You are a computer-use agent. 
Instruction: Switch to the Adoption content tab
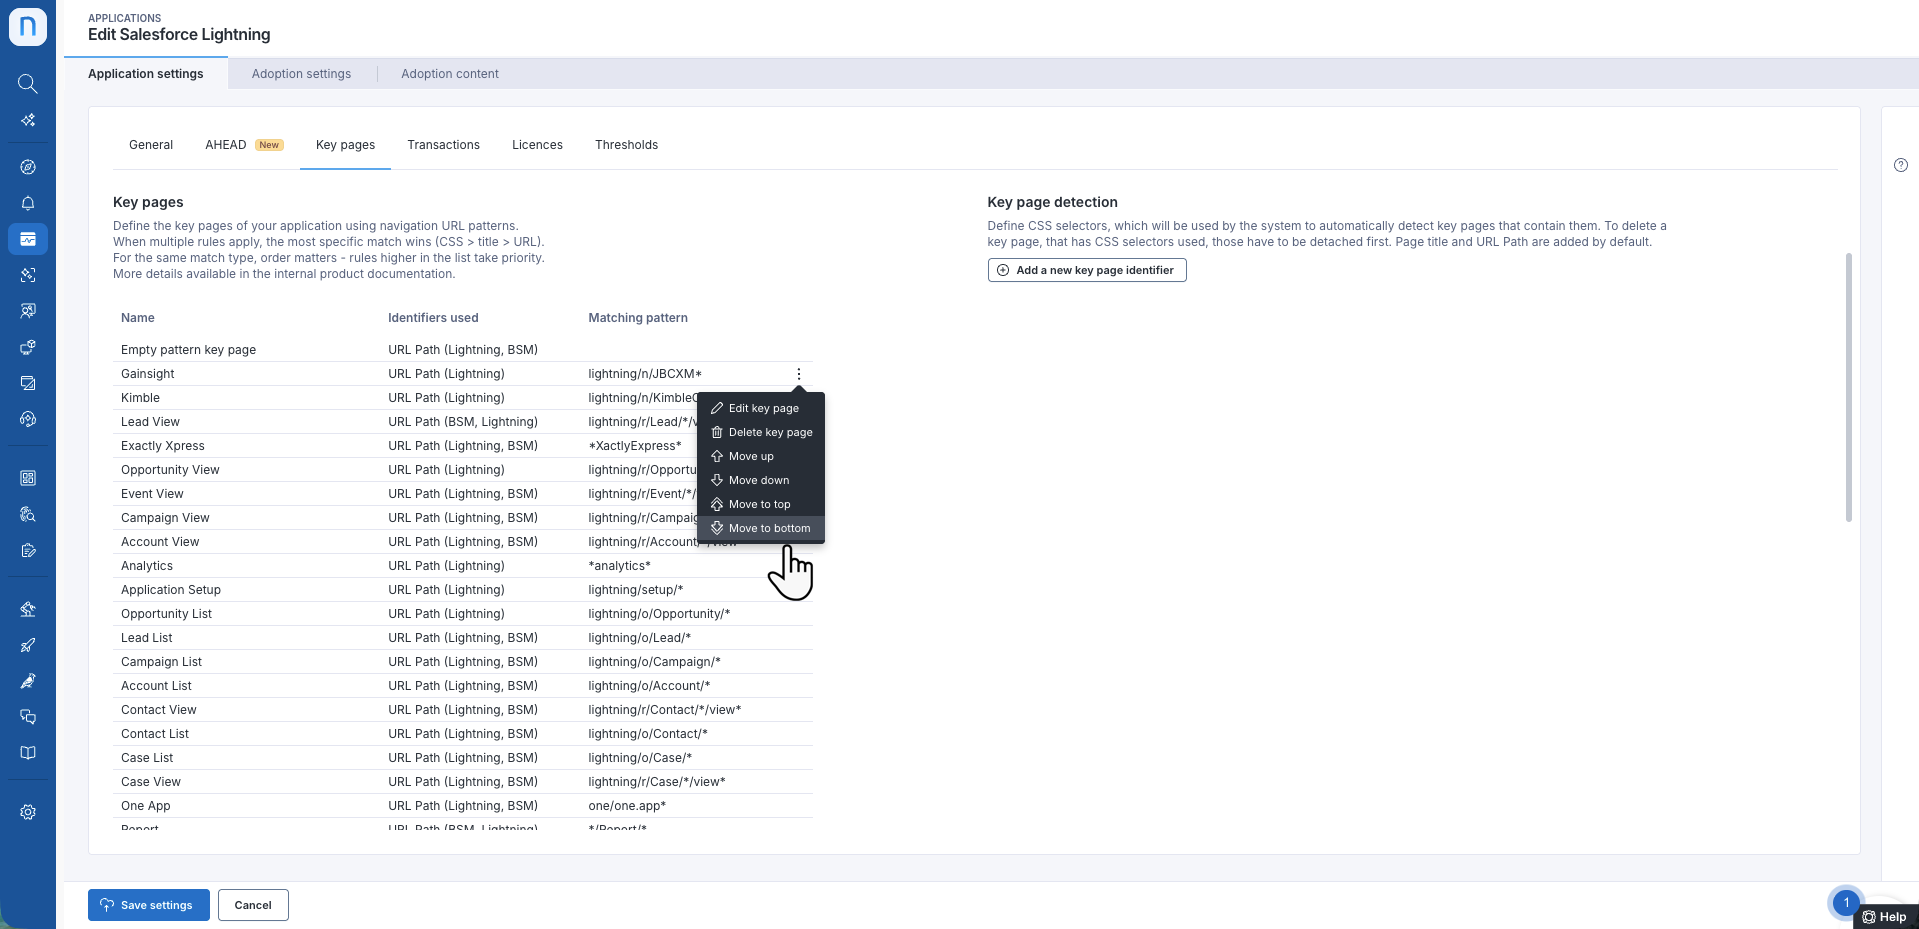450,74
